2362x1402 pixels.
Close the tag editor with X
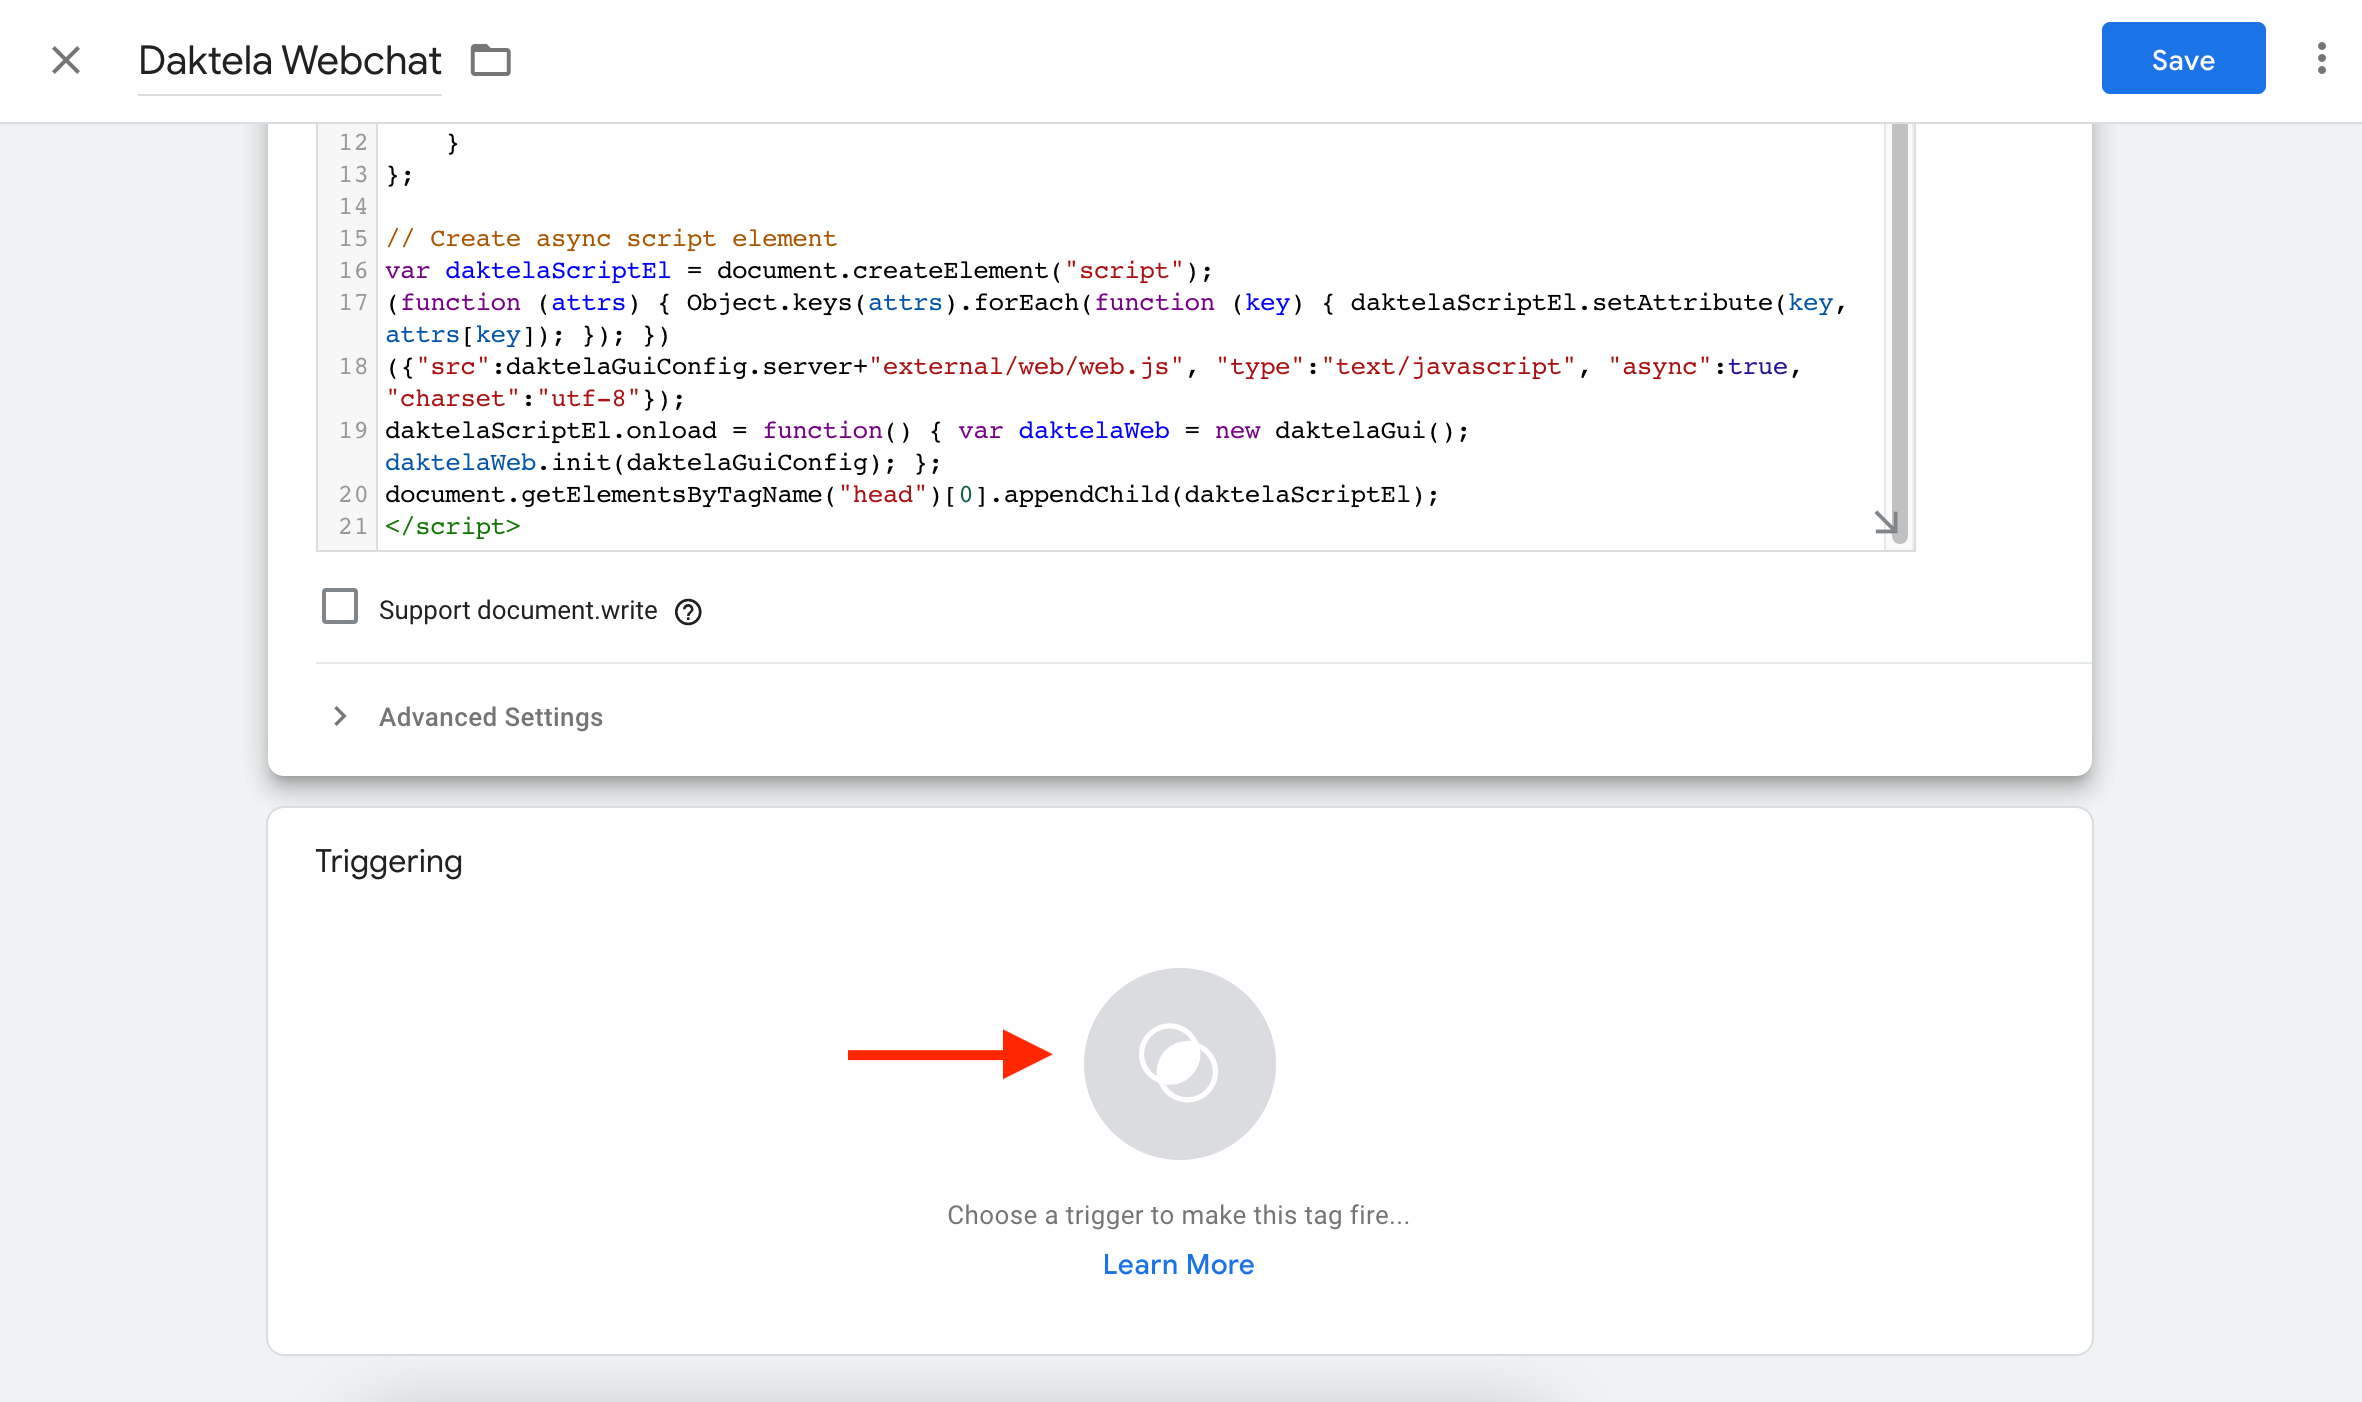(66, 60)
